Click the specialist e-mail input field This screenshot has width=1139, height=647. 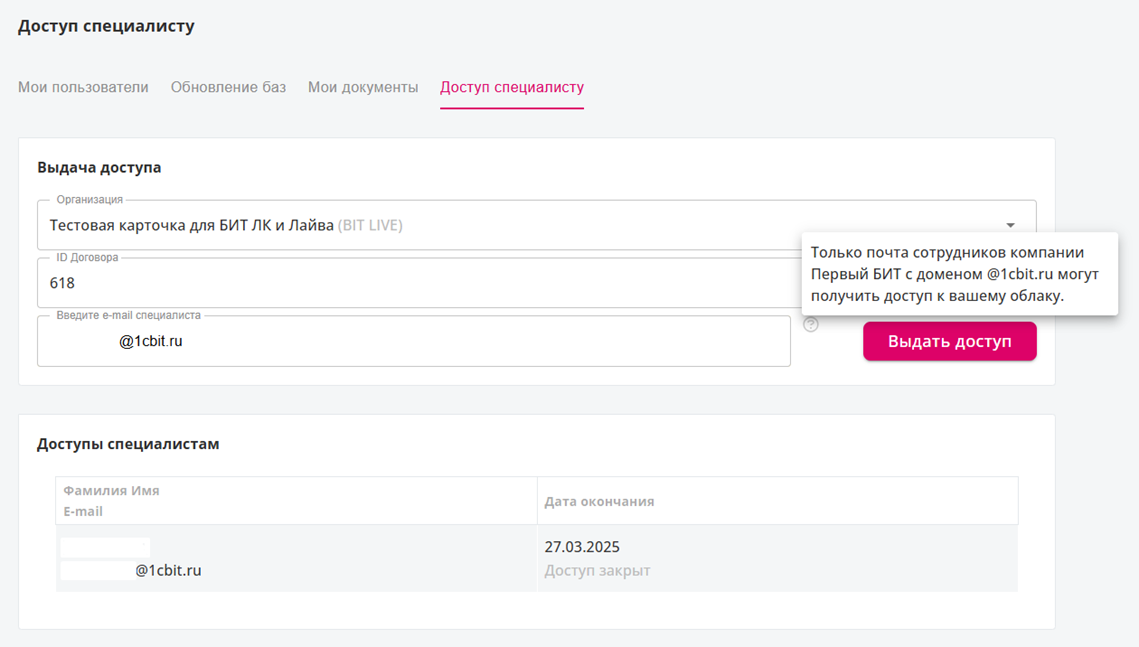point(414,341)
